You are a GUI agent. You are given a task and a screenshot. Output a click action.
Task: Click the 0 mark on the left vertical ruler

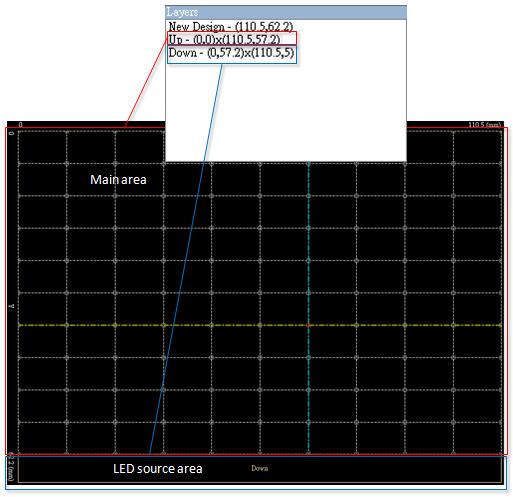[12, 133]
